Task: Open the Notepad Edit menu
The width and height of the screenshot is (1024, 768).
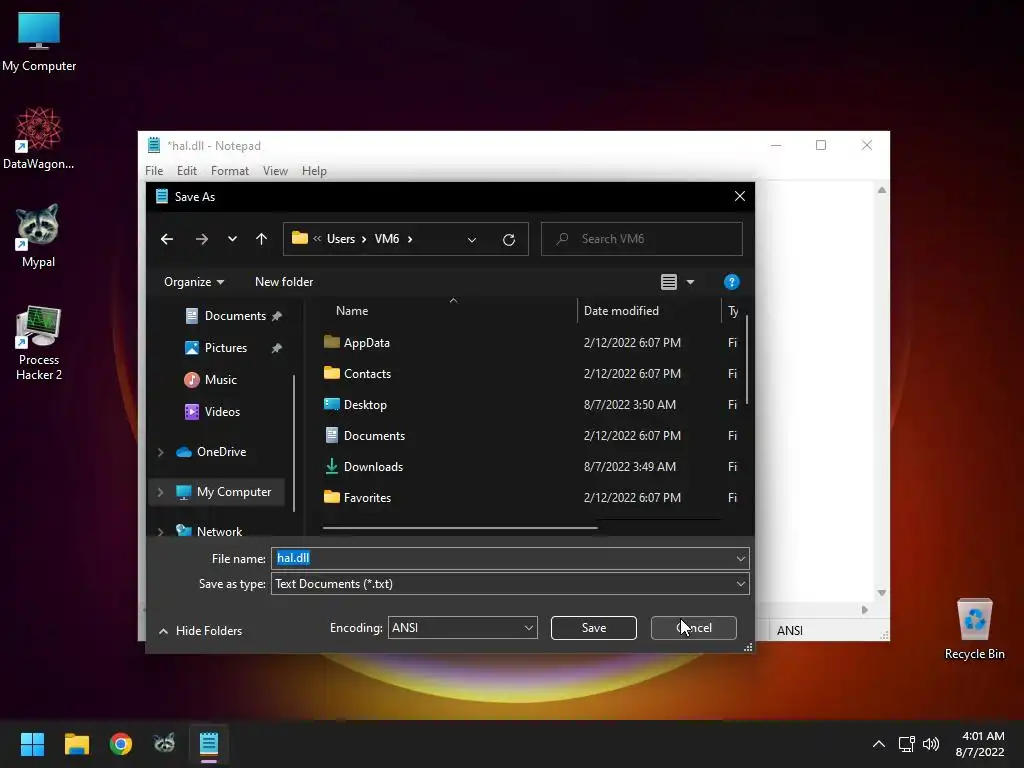Action: click(x=186, y=171)
